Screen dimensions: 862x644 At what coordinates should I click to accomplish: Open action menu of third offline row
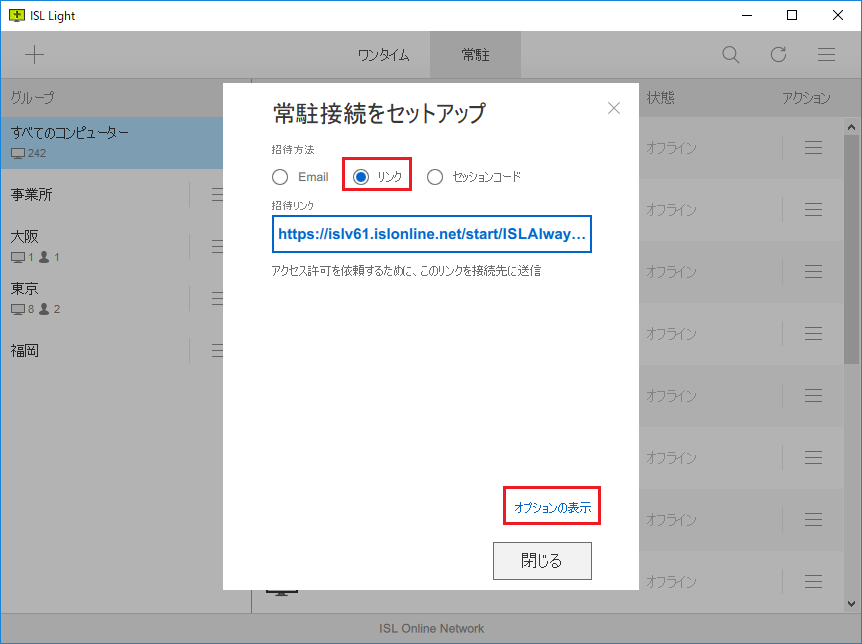[x=813, y=271]
